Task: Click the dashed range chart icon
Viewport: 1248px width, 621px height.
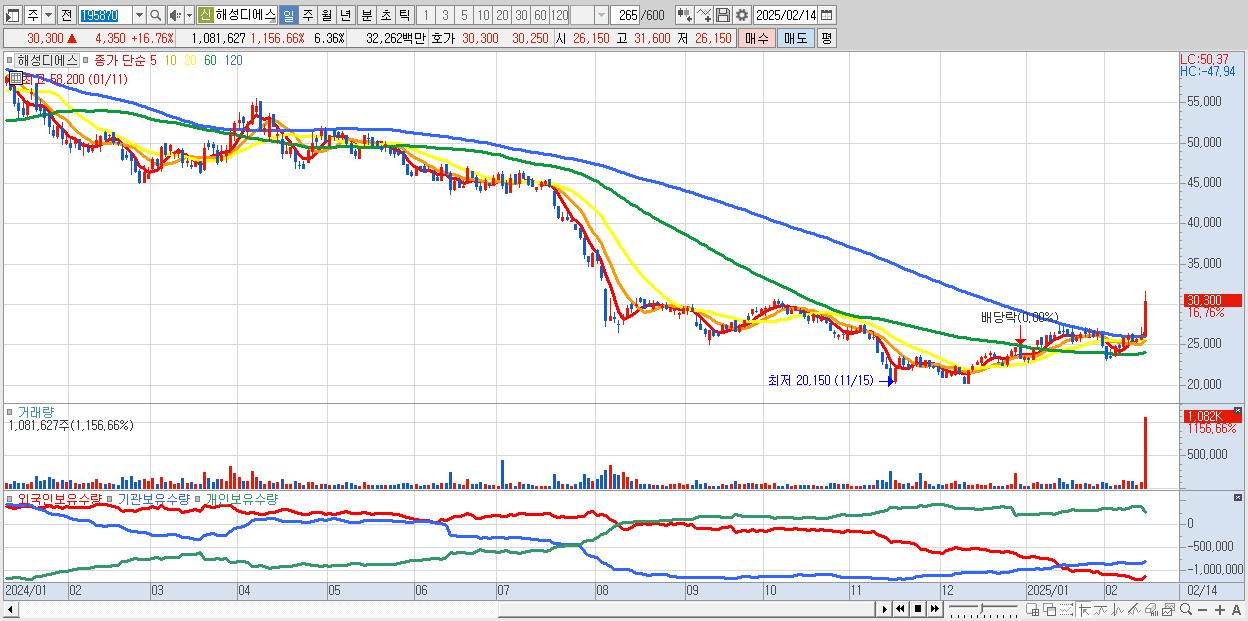Action: tap(1067, 609)
